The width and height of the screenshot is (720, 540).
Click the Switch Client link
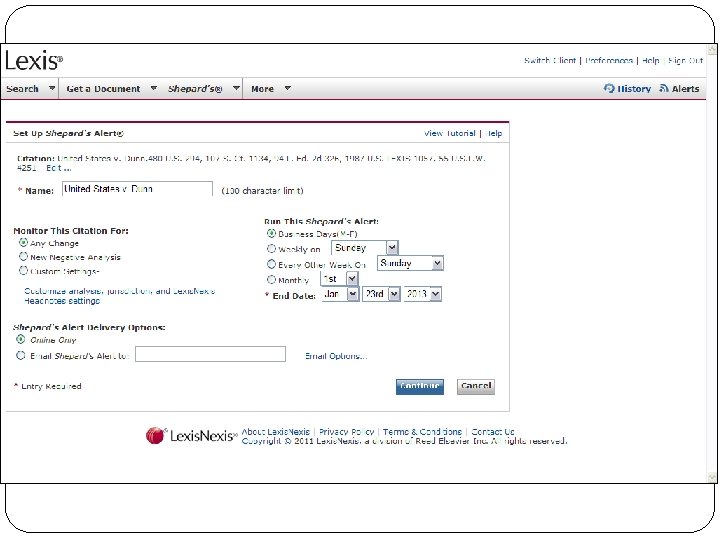550,60
